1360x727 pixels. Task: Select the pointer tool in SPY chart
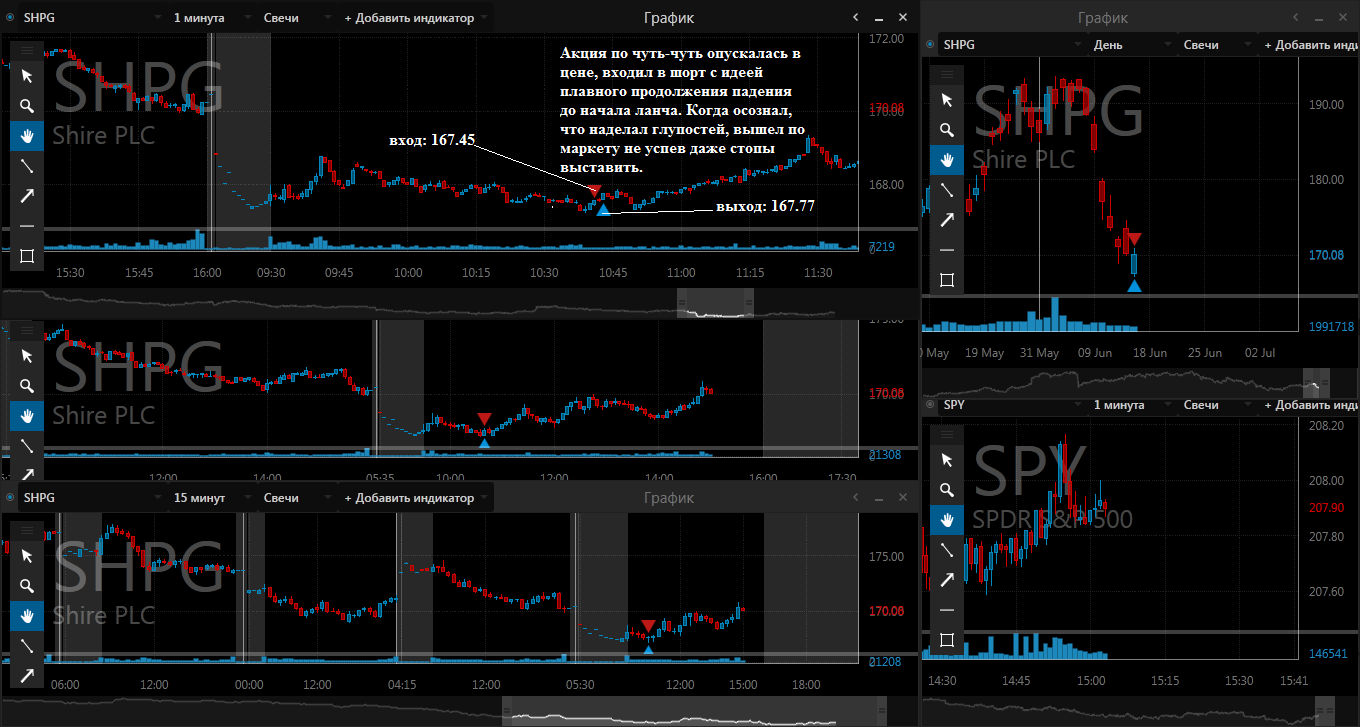(x=947, y=460)
